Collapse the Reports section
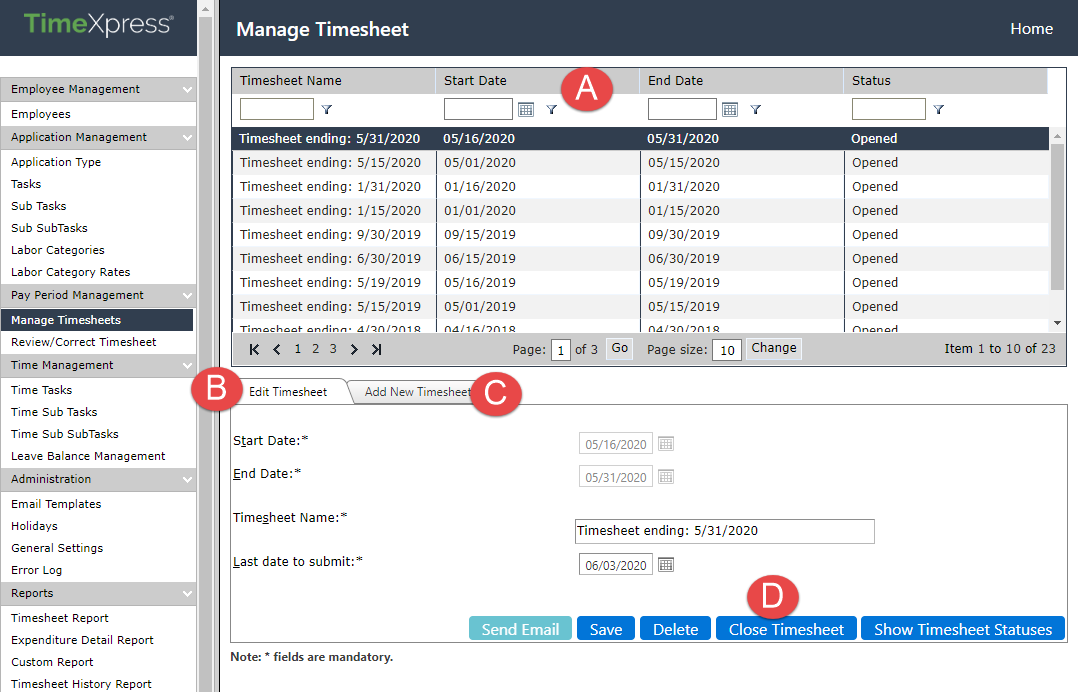The image size is (1078, 692). [x=98, y=593]
